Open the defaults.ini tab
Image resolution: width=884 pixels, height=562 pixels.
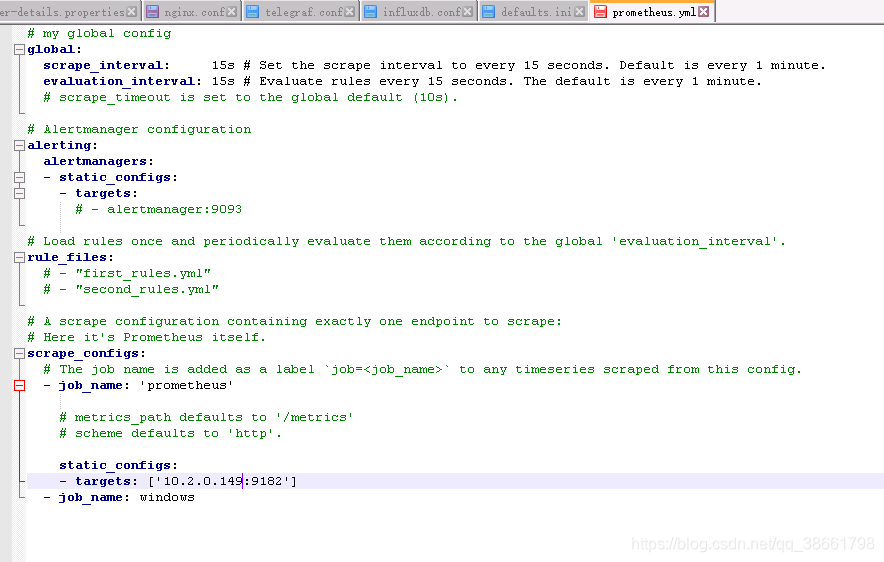[x=534, y=12]
